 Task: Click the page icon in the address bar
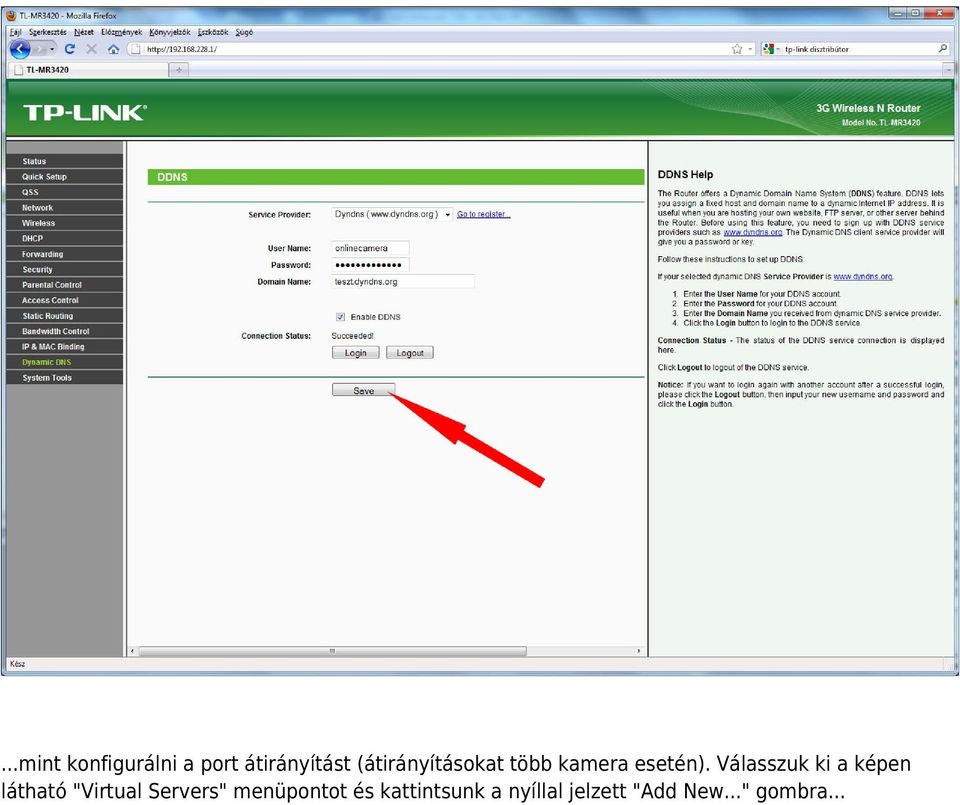pyautogui.click(x=136, y=49)
